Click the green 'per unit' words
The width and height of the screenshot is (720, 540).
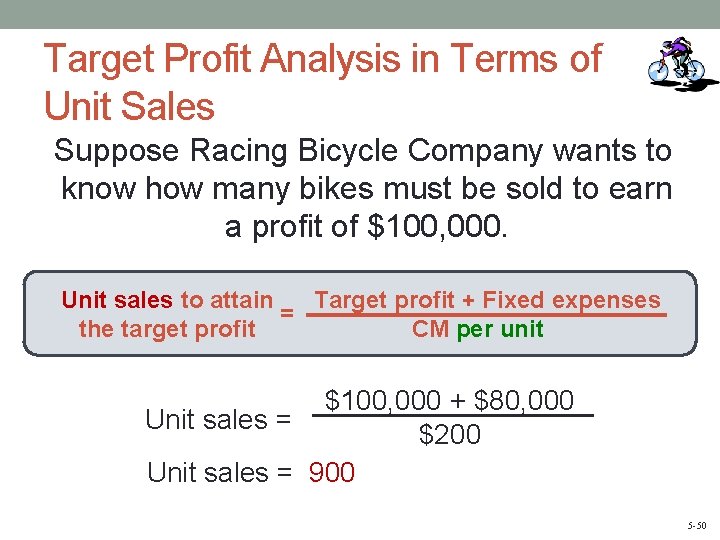click(x=500, y=329)
